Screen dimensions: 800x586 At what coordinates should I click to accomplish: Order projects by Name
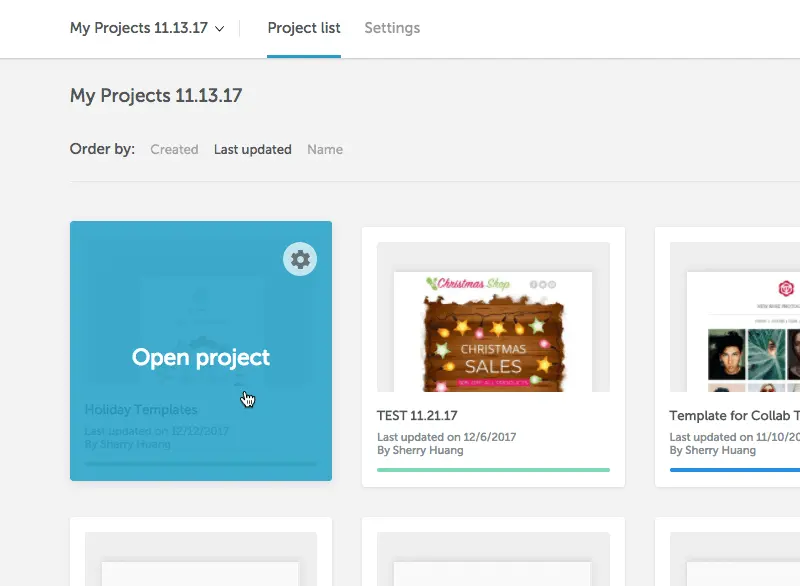(x=325, y=149)
